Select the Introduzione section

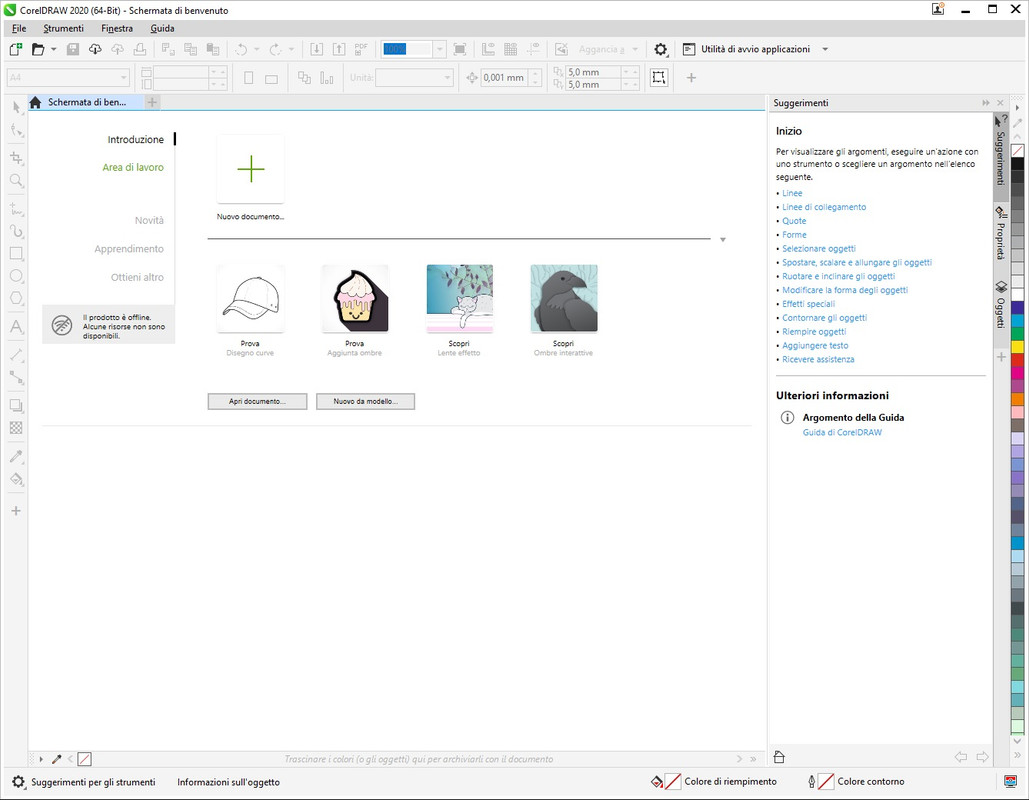[136, 139]
